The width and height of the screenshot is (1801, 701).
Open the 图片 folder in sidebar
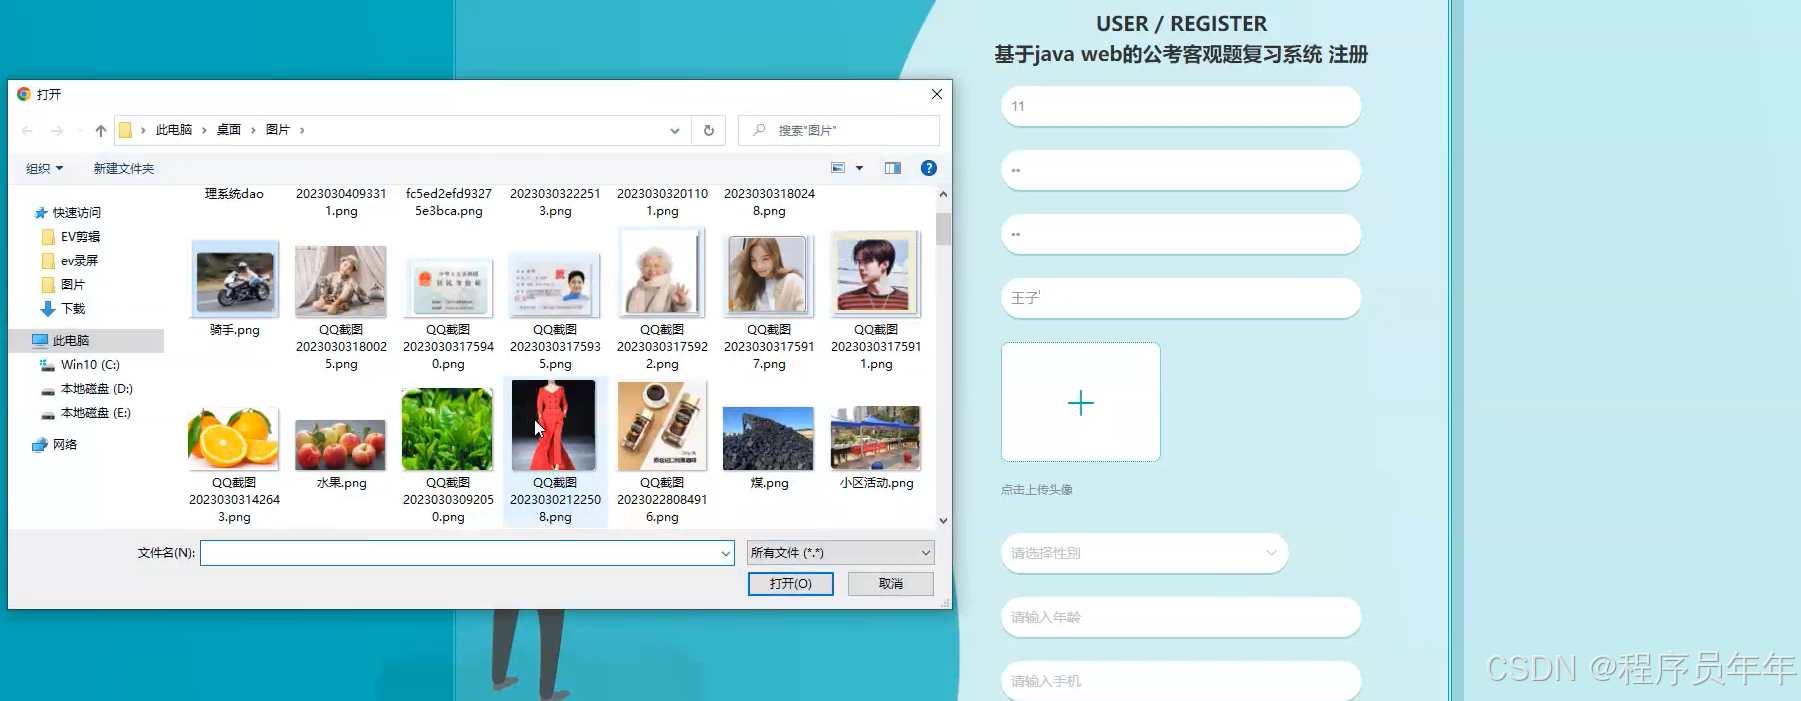tap(63, 285)
